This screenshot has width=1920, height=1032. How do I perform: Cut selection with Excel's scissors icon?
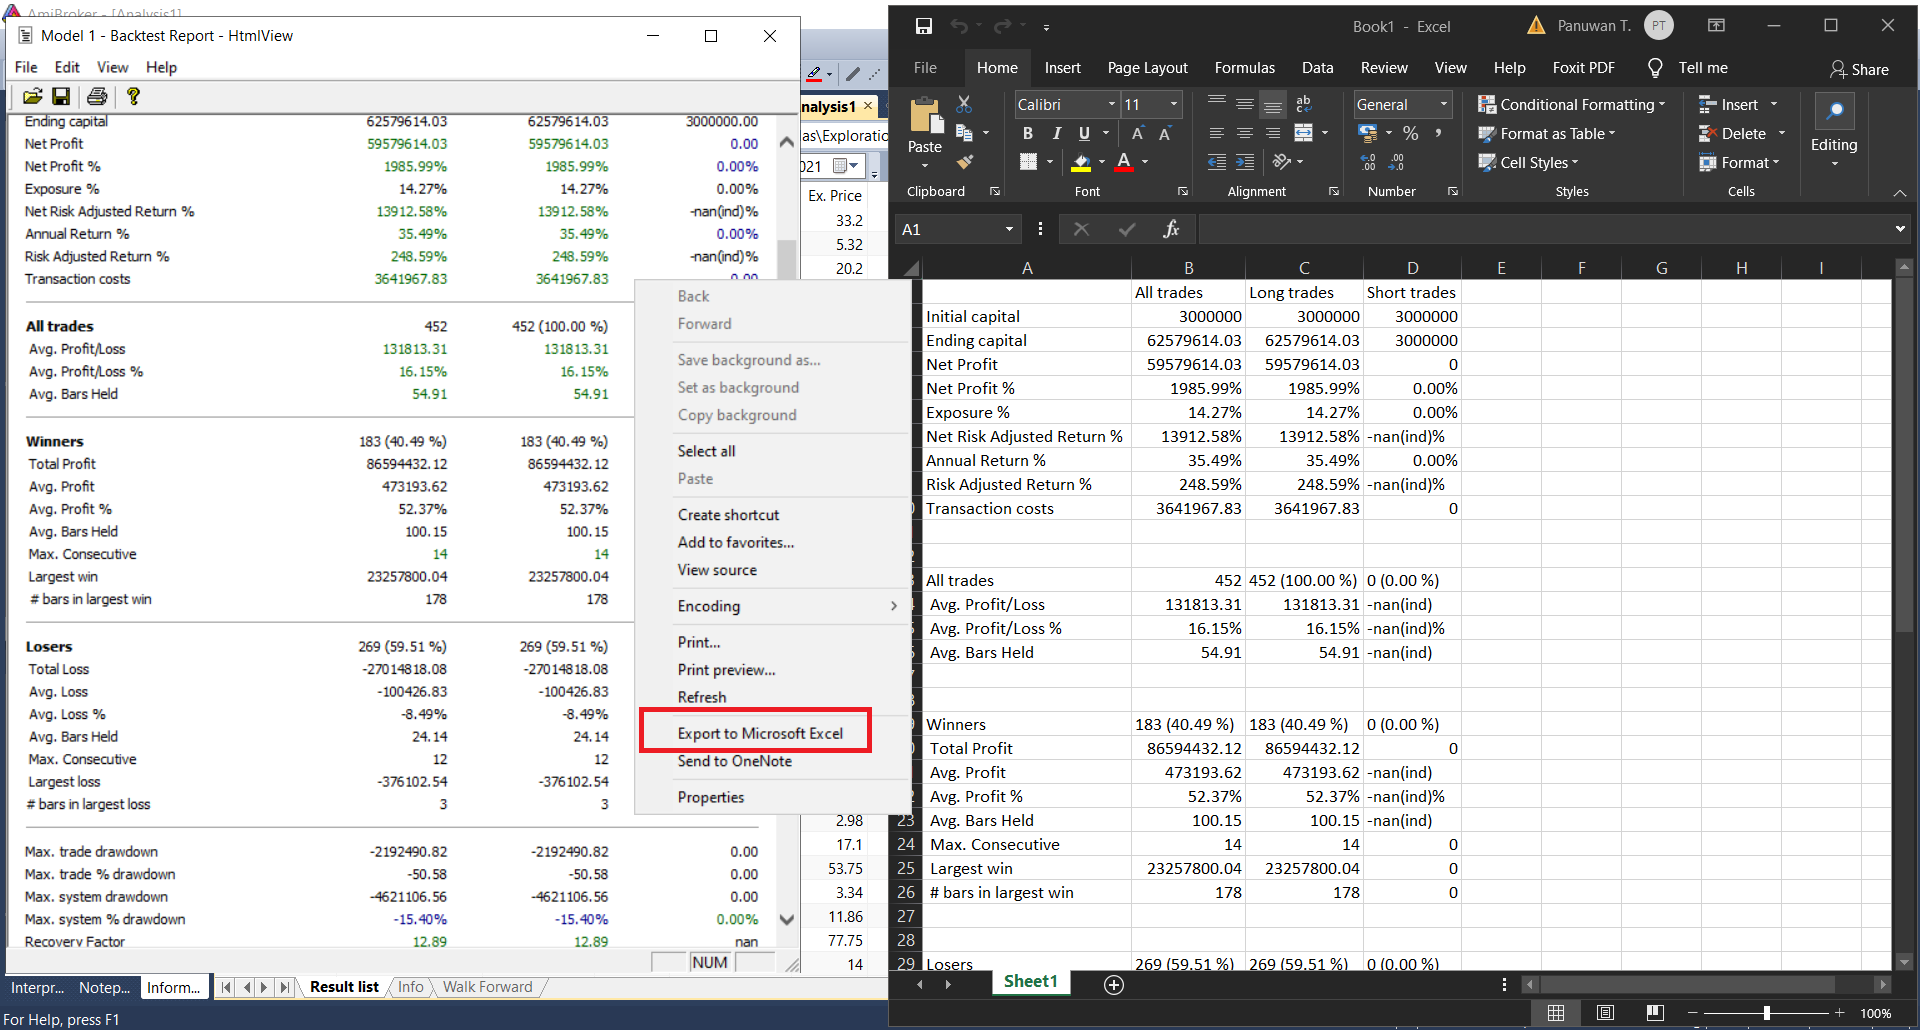964,104
